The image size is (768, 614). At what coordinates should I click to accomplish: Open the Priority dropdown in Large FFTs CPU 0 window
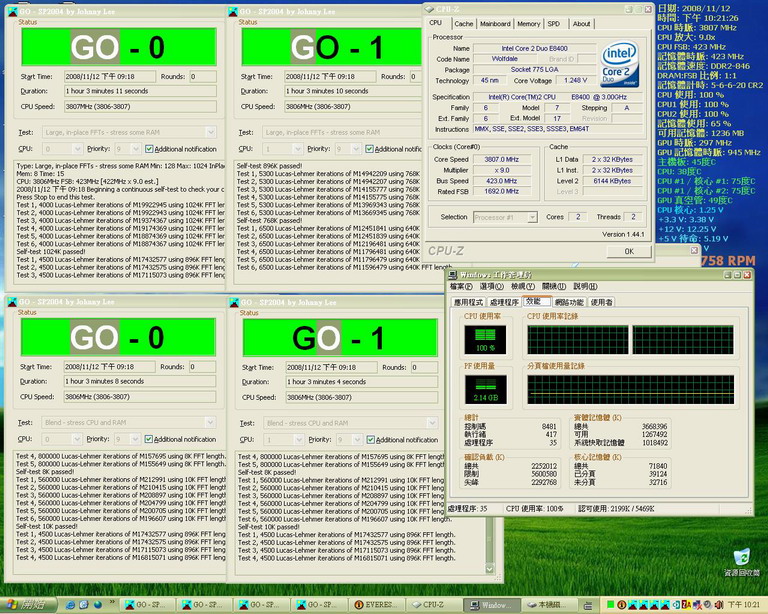pyautogui.click(x=136, y=148)
